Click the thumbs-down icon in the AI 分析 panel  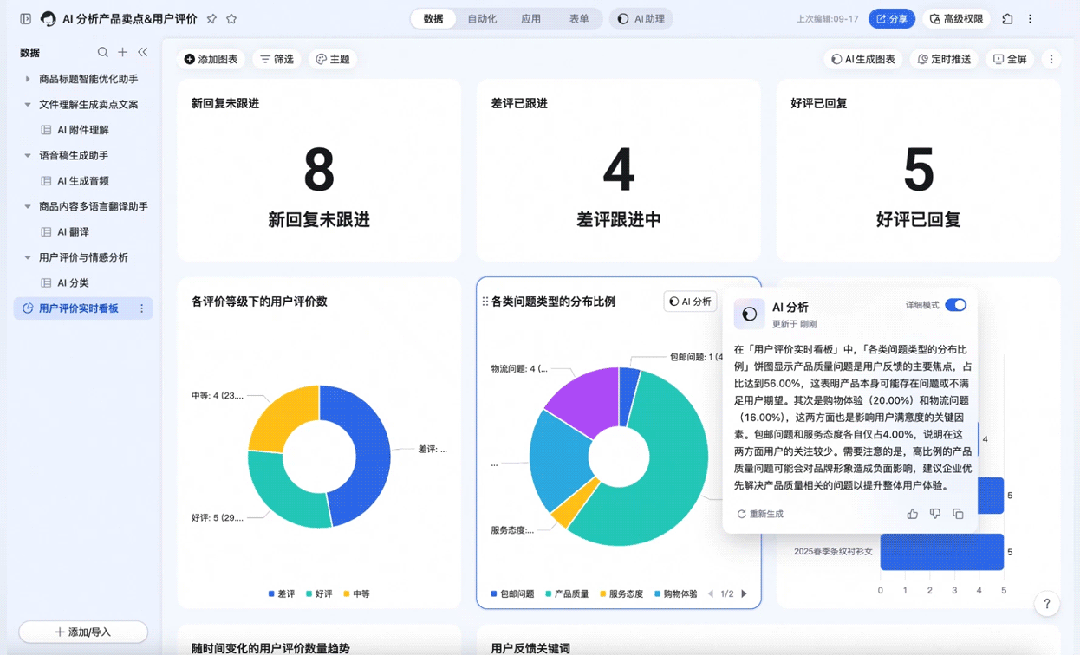pyautogui.click(x=935, y=514)
